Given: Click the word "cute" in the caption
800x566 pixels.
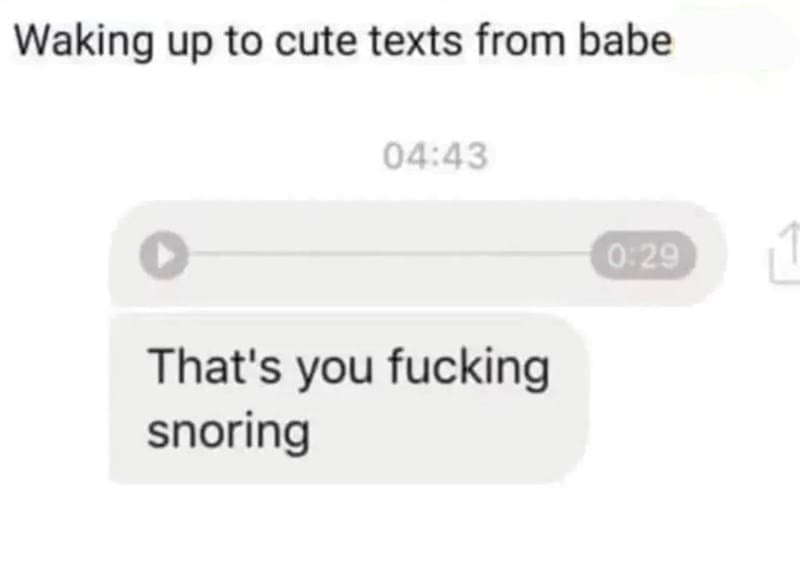Looking at the screenshot, I should coord(316,42).
